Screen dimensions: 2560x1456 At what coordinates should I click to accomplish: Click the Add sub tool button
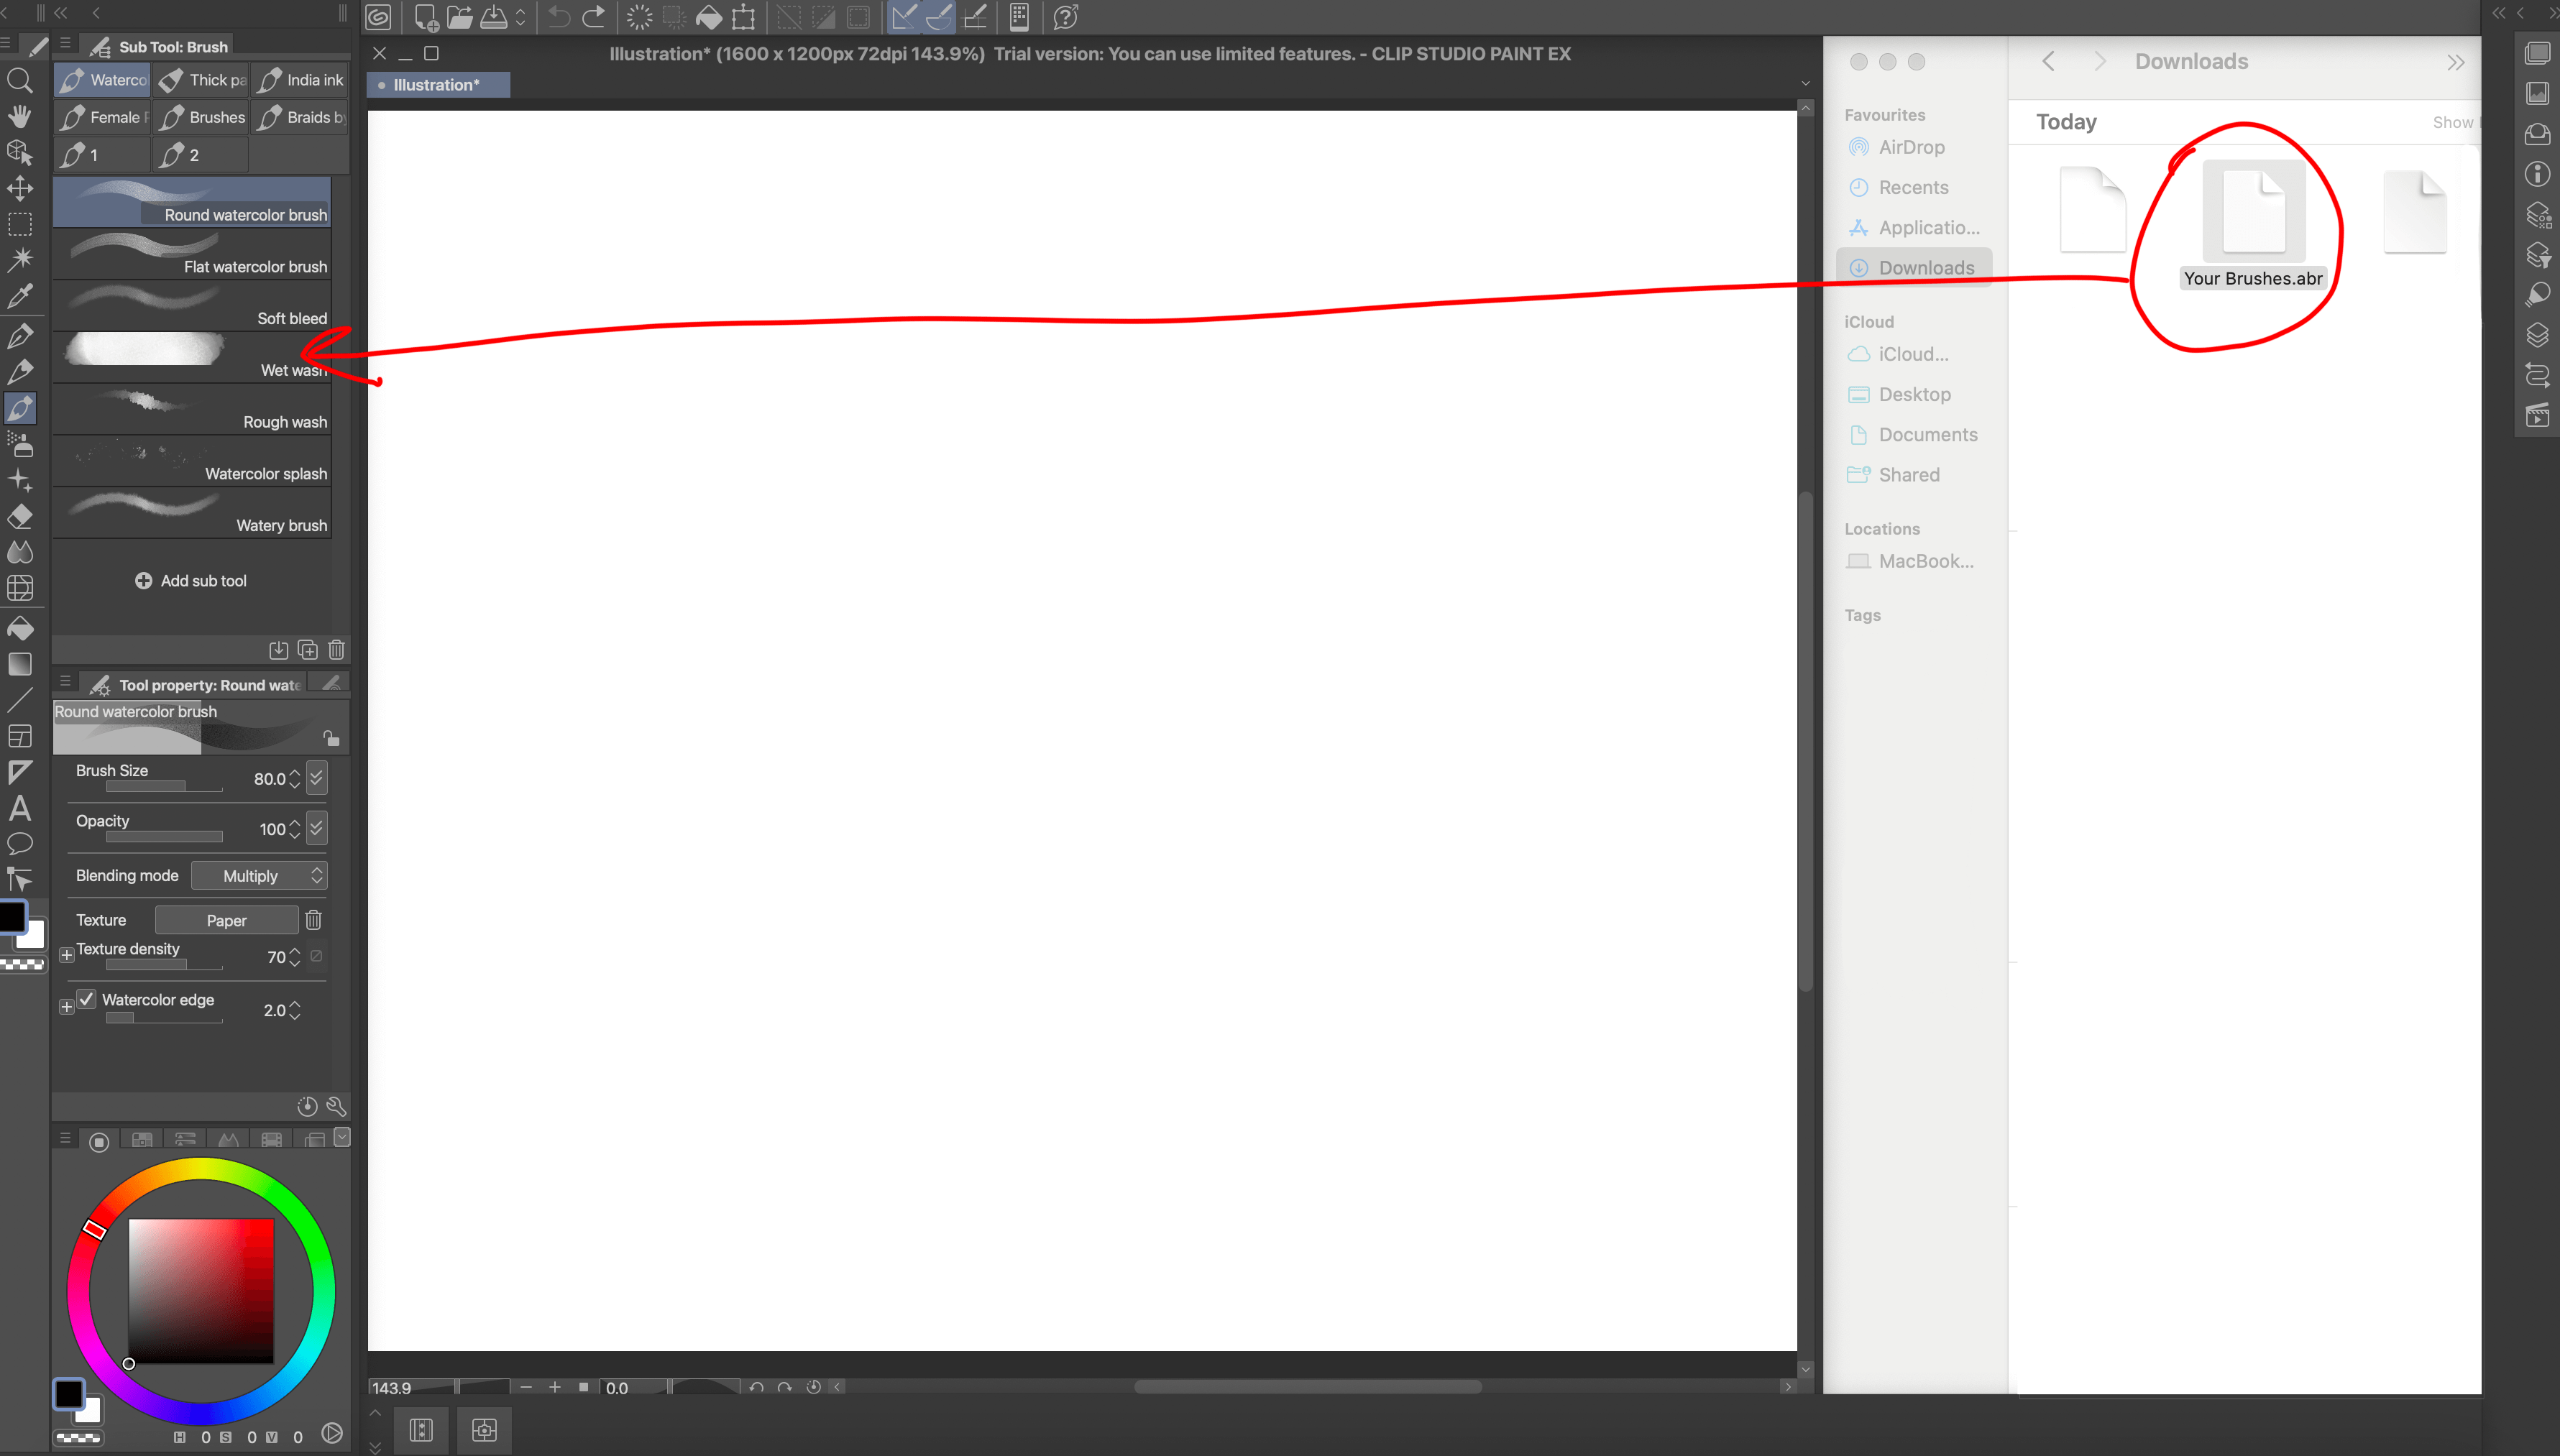191,581
